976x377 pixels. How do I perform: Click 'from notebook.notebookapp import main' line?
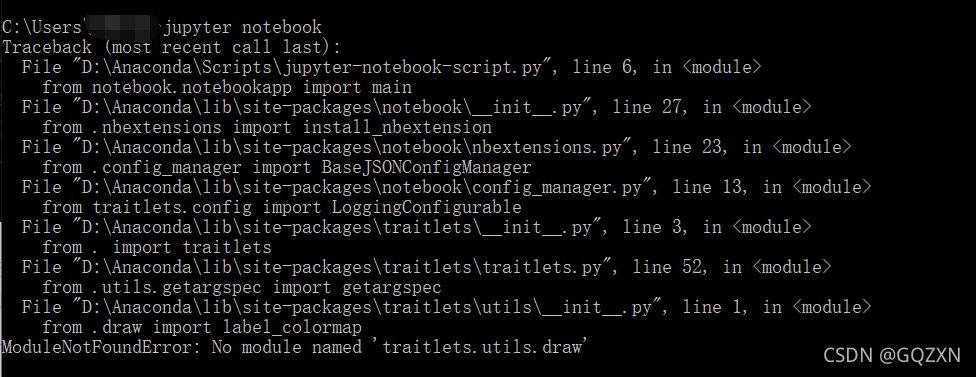(x=227, y=87)
